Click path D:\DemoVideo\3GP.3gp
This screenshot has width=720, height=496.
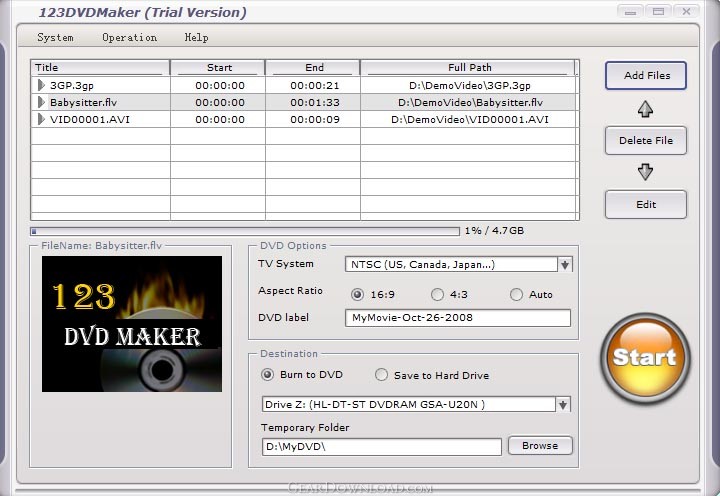pos(470,85)
